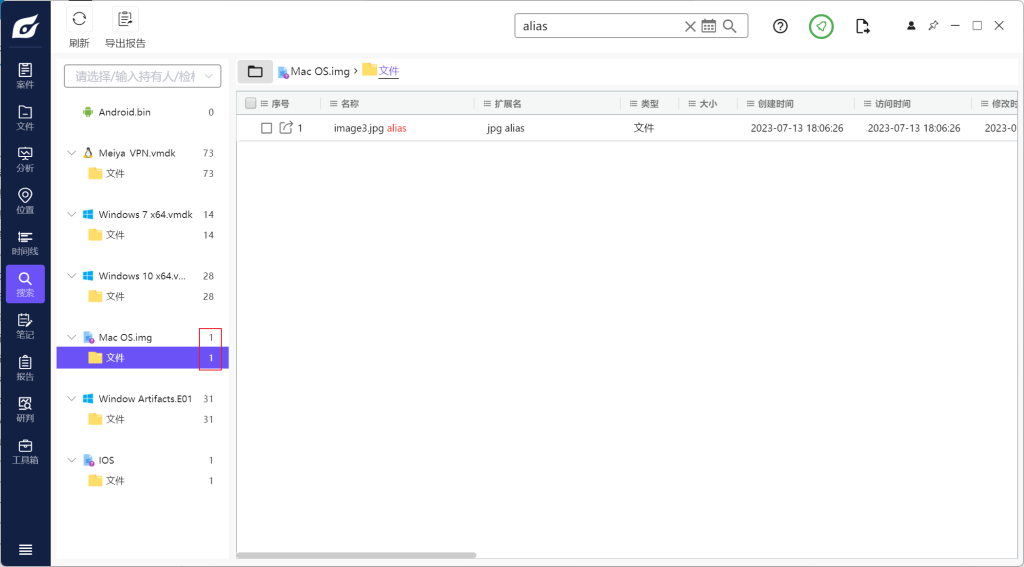Open the help question mark icon
1024x567 pixels.
tap(781, 26)
